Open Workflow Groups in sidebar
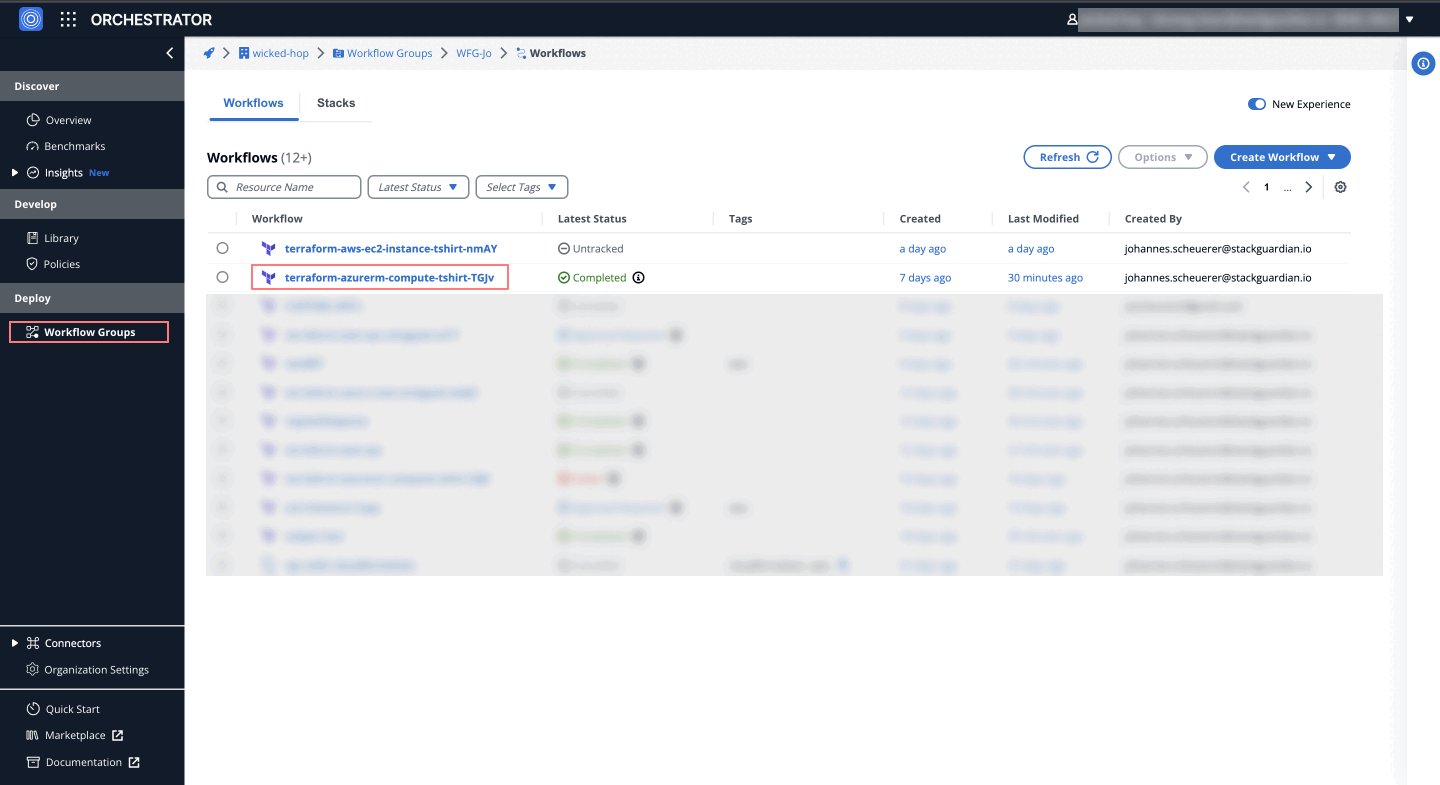Image resolution: width=1440 pixels, height=785 pixels. [x=89, y=332]
